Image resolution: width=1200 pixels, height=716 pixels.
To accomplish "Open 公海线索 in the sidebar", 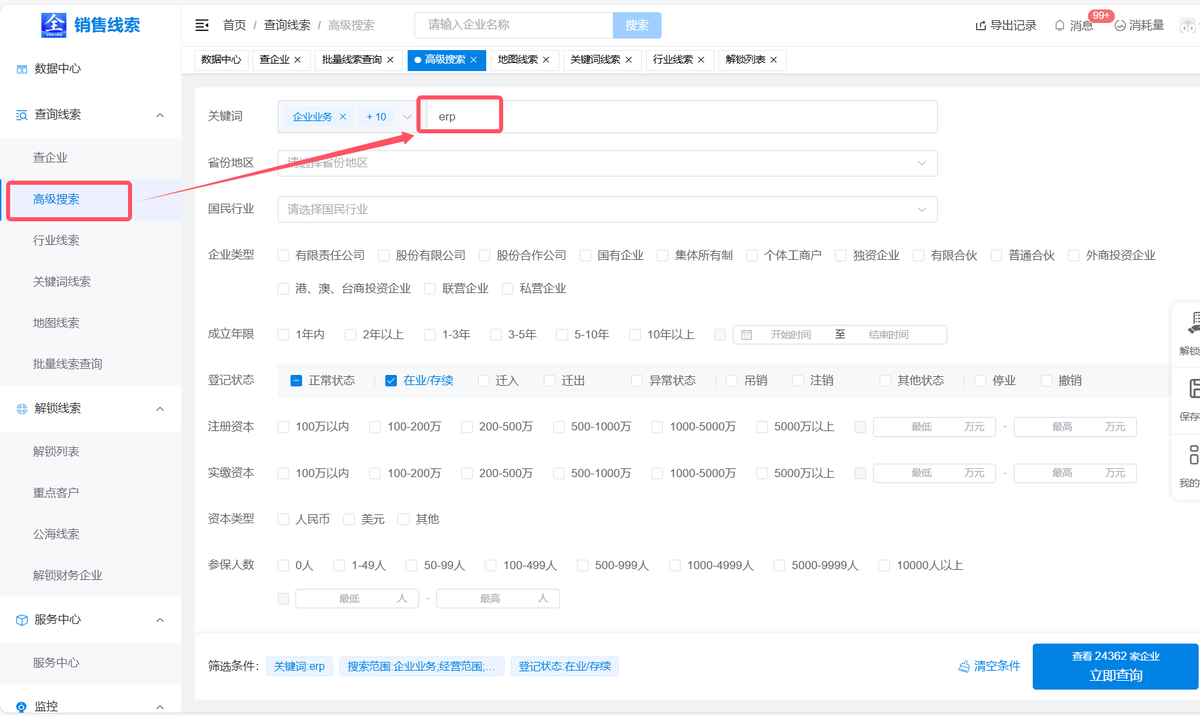I will 56,535.
